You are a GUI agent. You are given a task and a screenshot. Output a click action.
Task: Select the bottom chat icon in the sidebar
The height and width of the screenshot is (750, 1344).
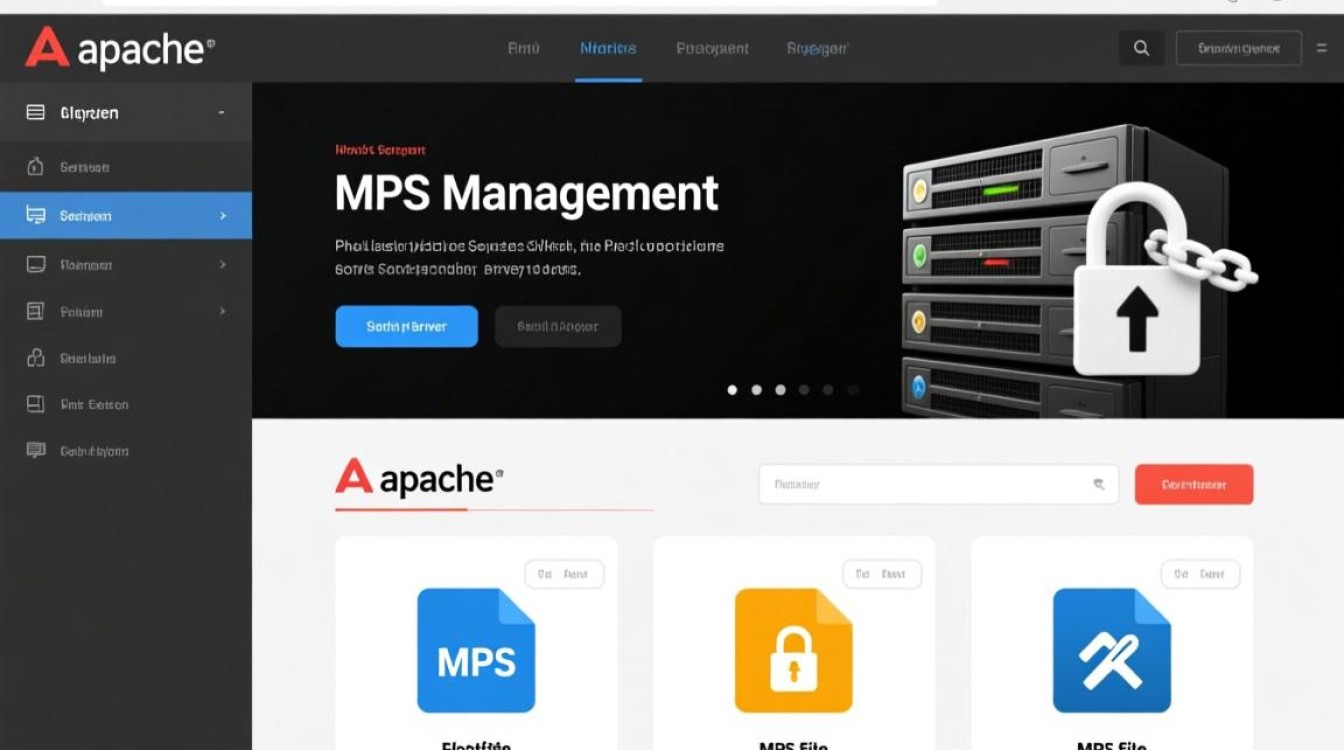(35, 450)
